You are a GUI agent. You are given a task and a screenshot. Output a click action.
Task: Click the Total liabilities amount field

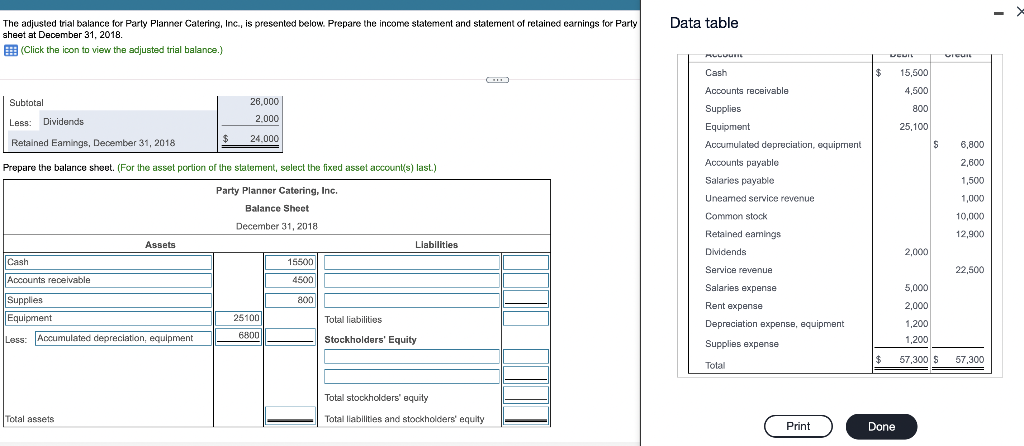pyautogui.click(x=526, y=319)
